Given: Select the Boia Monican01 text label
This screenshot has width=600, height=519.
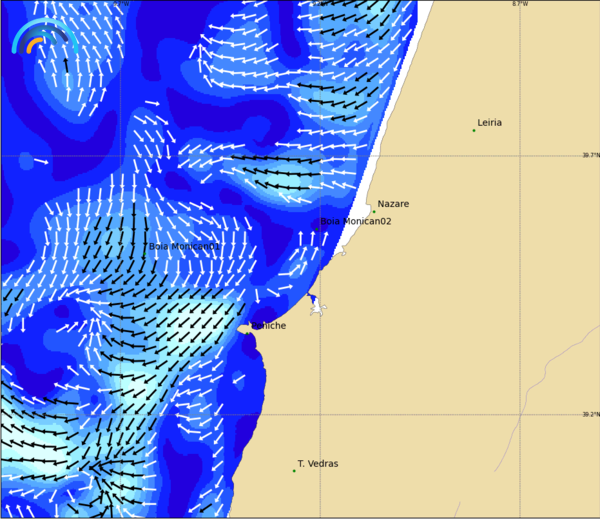Looking at the screenshot, I should (x=184, y=246).
